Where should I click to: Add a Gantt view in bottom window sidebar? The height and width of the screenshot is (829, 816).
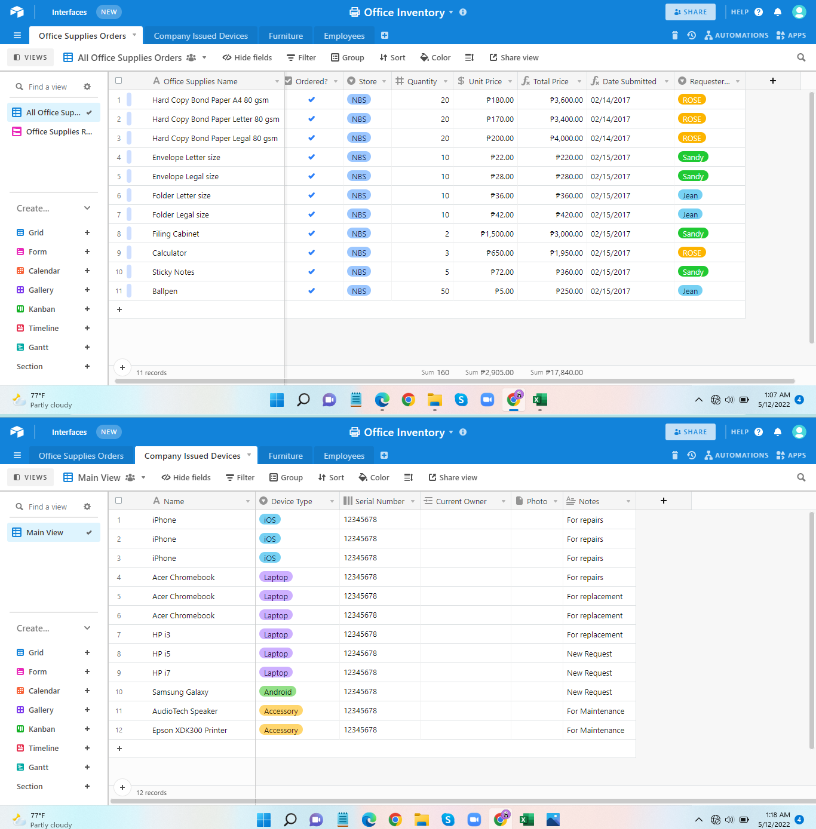pos(87,767)
